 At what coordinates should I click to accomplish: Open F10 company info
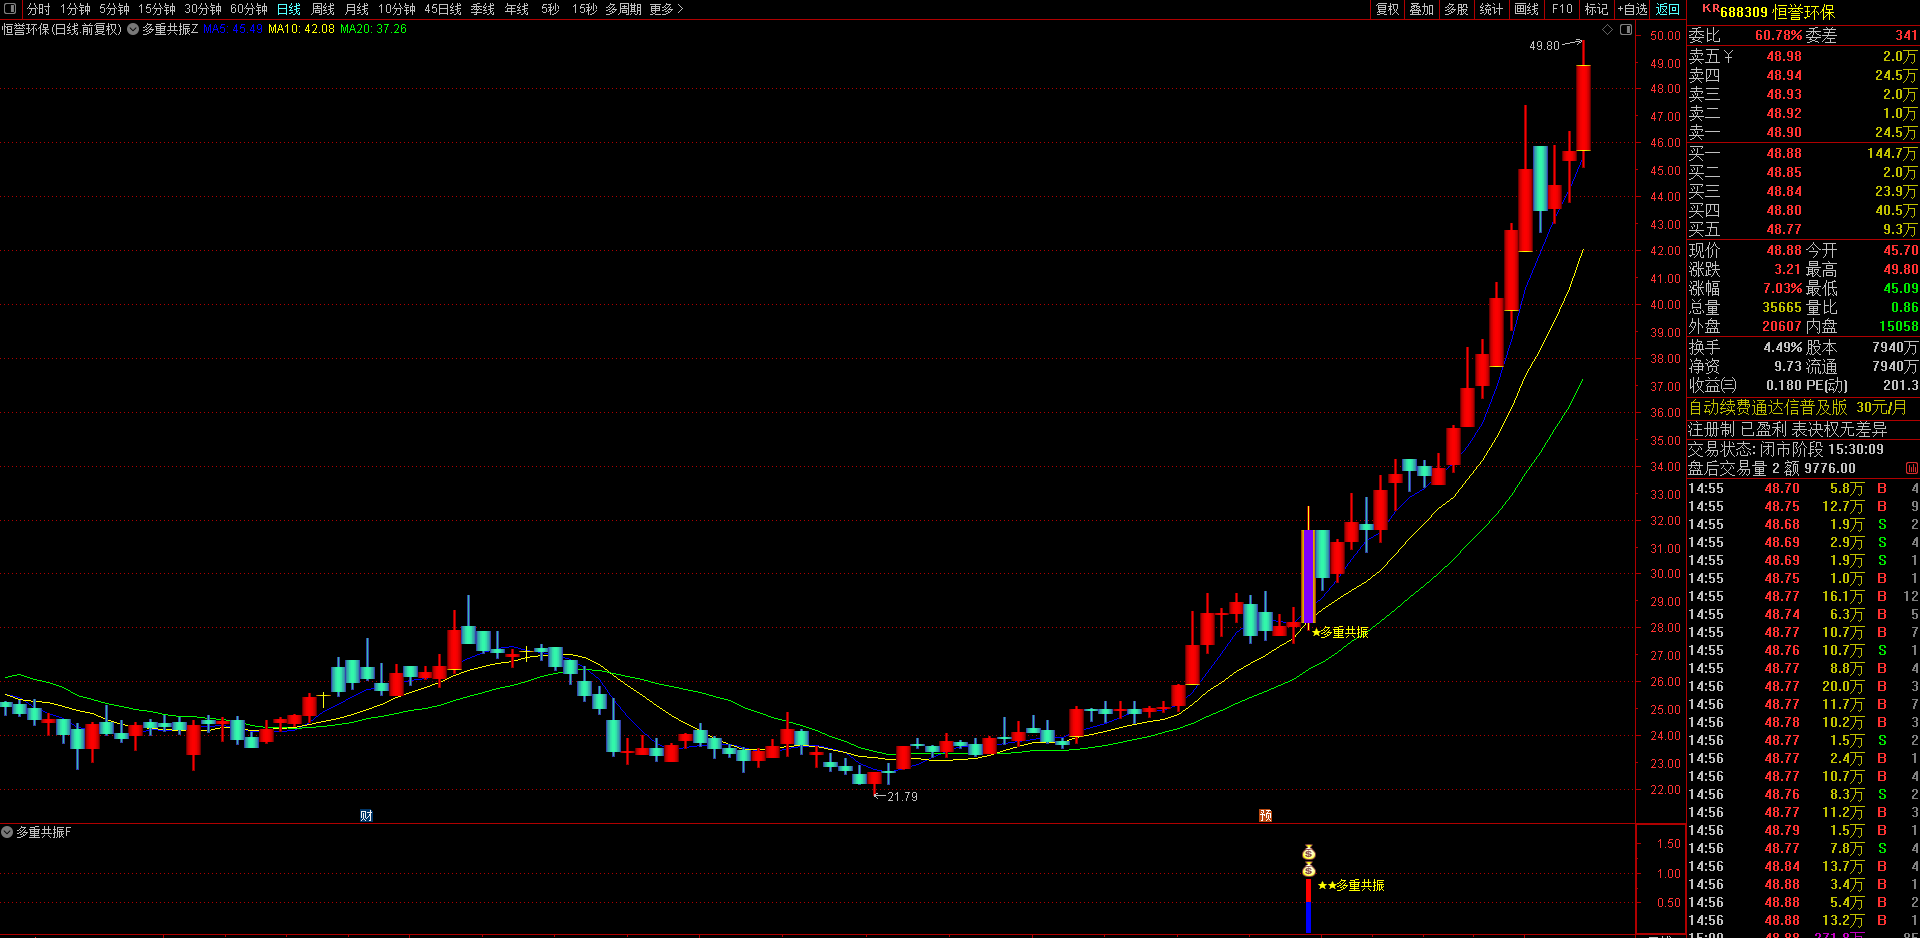pos(1562,9)
